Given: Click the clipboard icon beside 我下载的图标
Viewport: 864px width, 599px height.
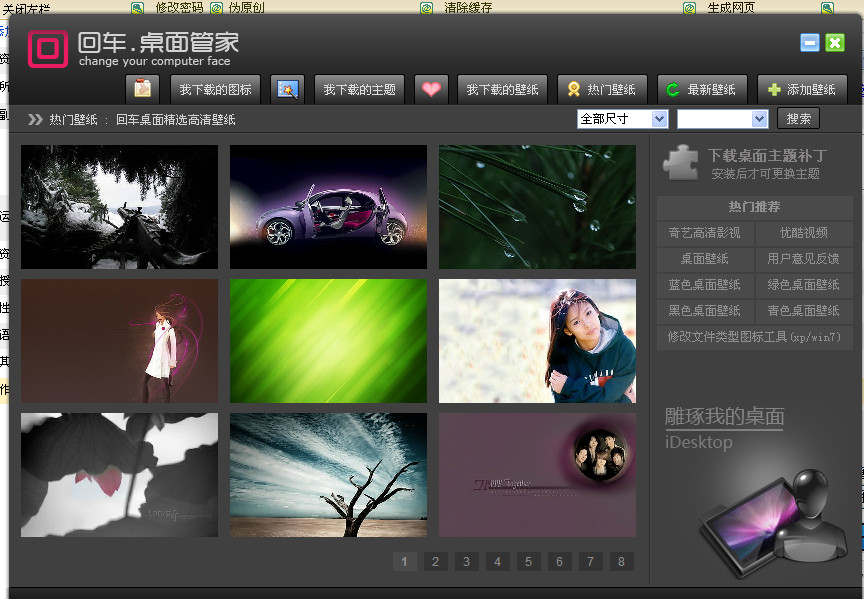Looking at the screenshot, I should pos(142,88).
